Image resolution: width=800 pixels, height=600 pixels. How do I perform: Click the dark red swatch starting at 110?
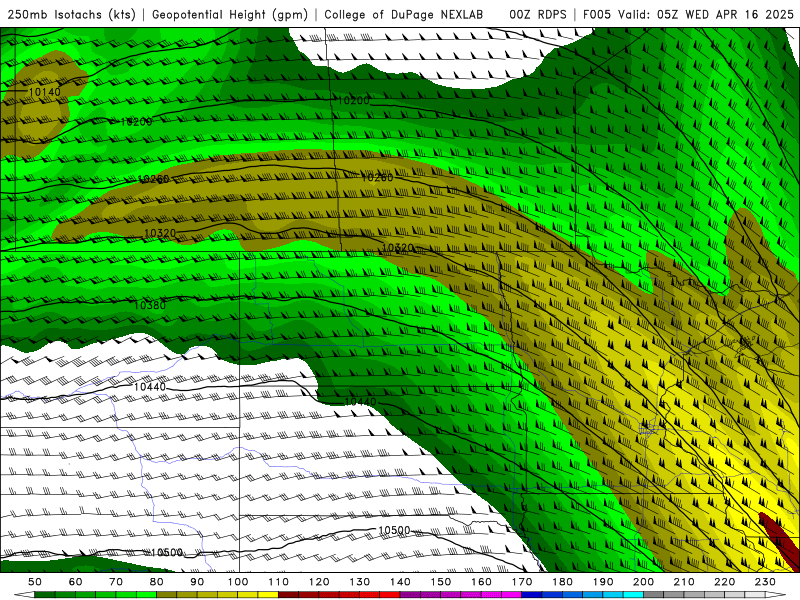[289, 595]
